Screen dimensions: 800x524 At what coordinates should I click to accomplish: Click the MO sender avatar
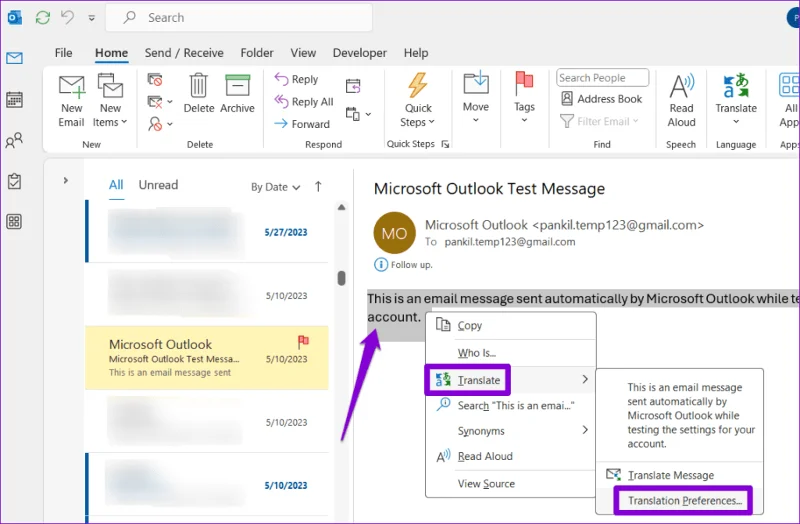(394, 233)
